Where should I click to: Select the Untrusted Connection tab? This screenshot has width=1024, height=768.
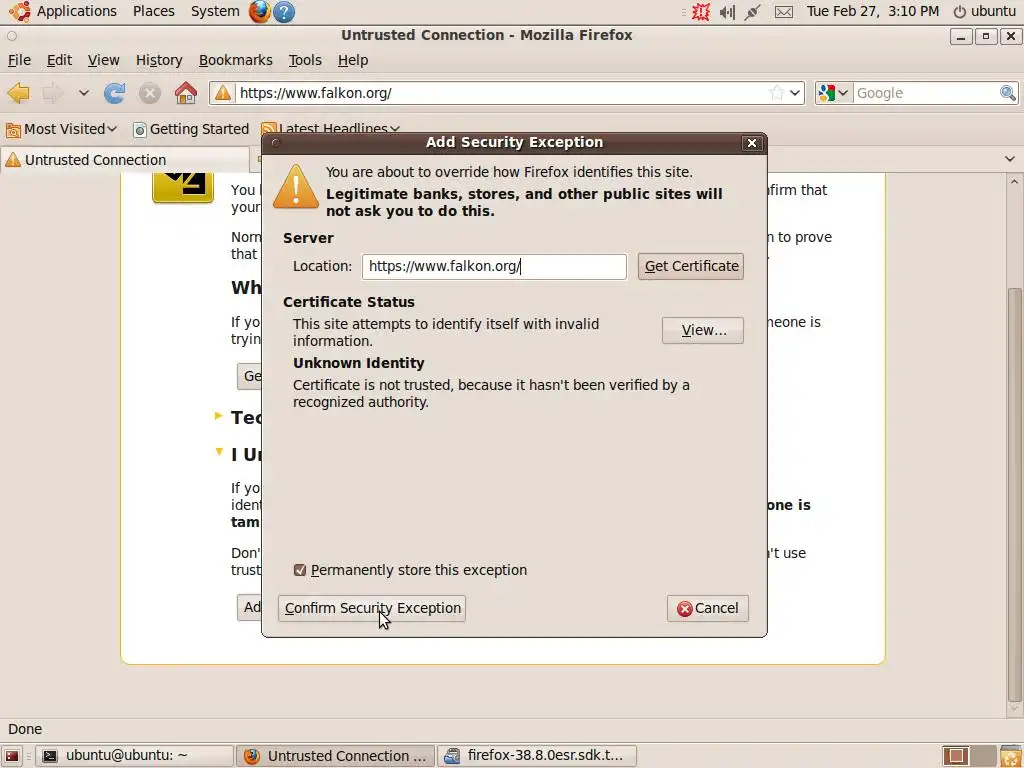[x=125, y=160]
